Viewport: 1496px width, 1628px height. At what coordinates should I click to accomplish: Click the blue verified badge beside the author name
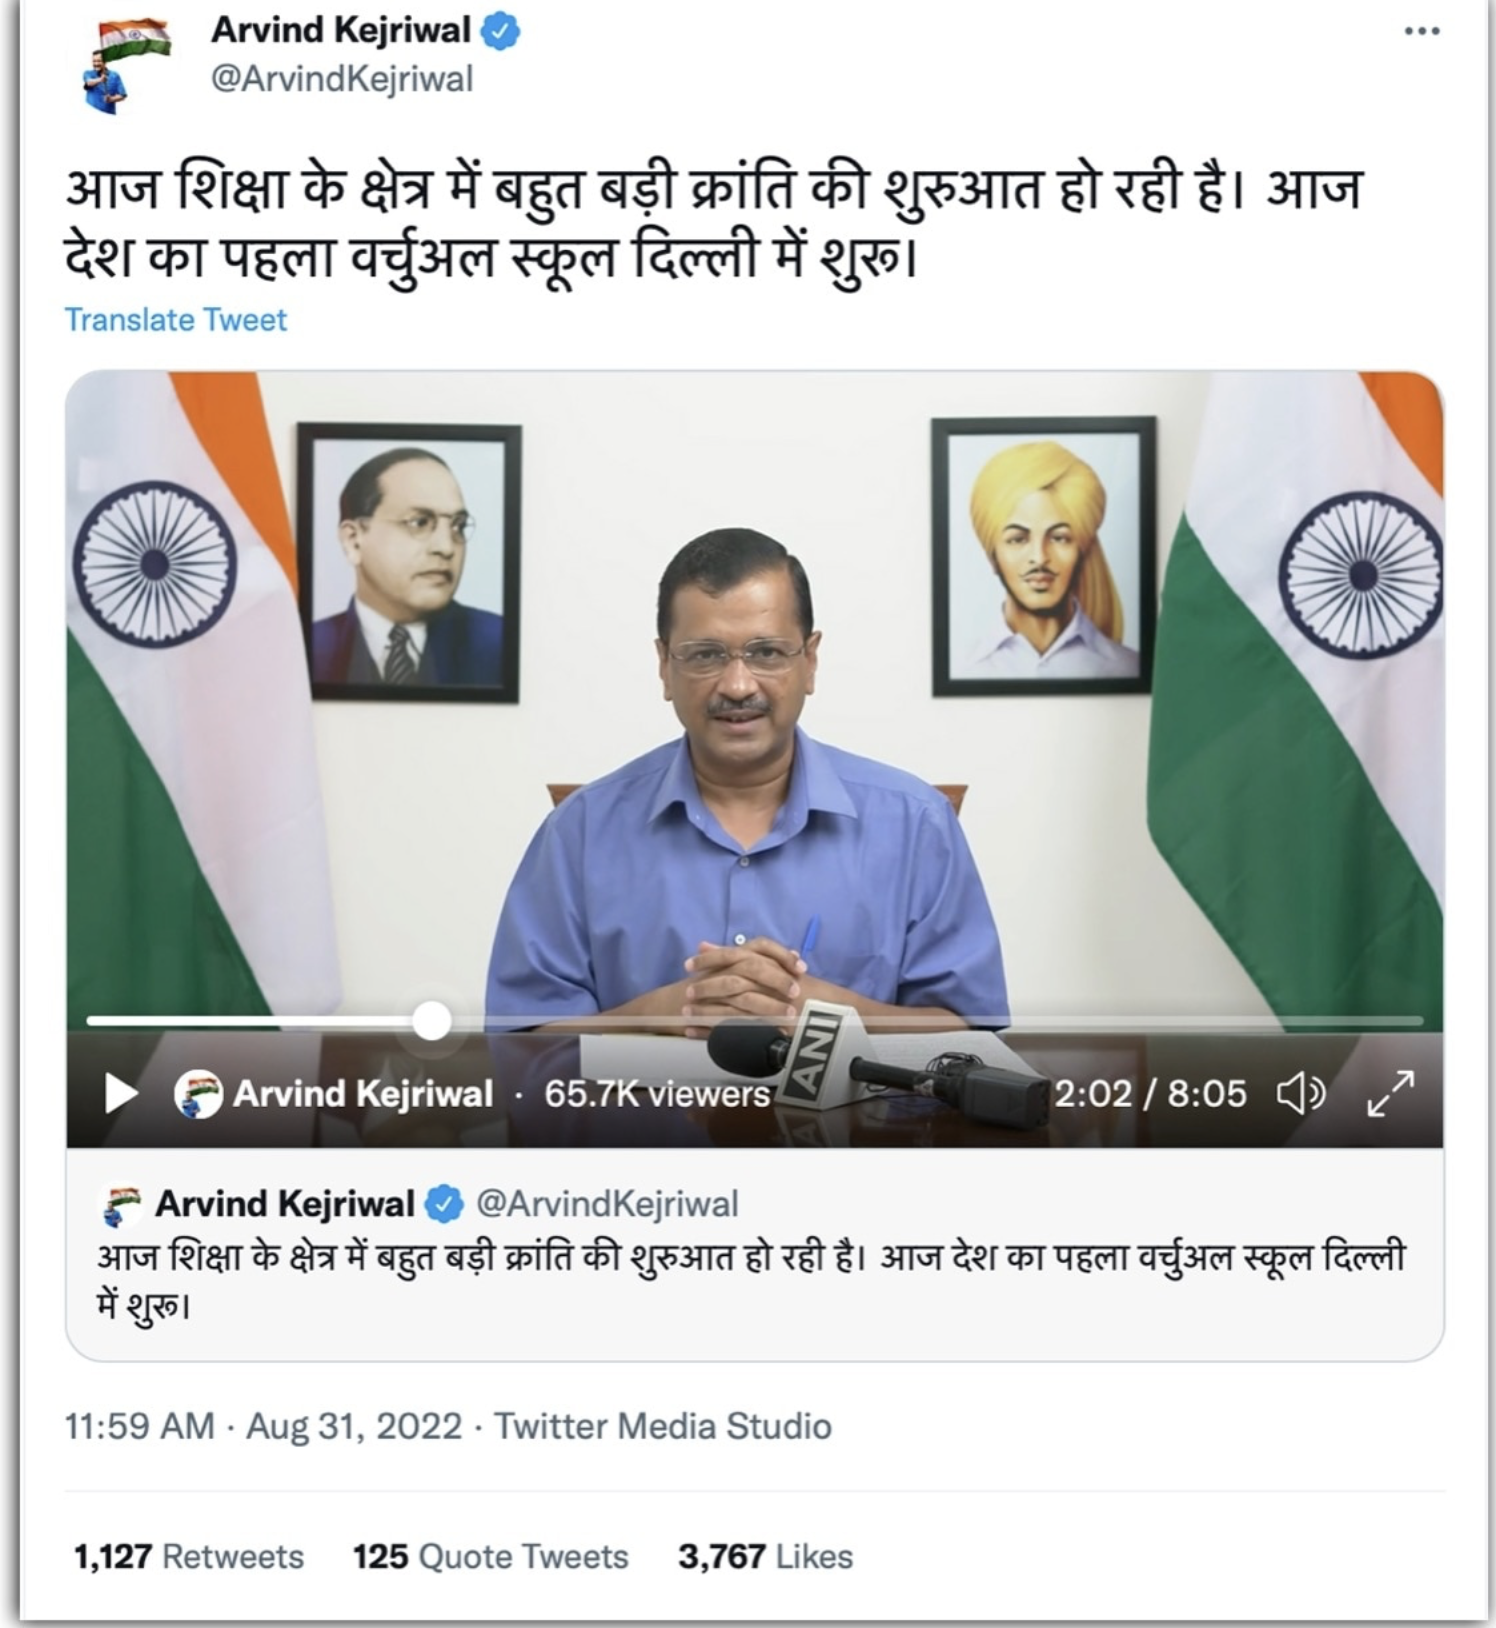pyautogui.click(x=500, y=32)
